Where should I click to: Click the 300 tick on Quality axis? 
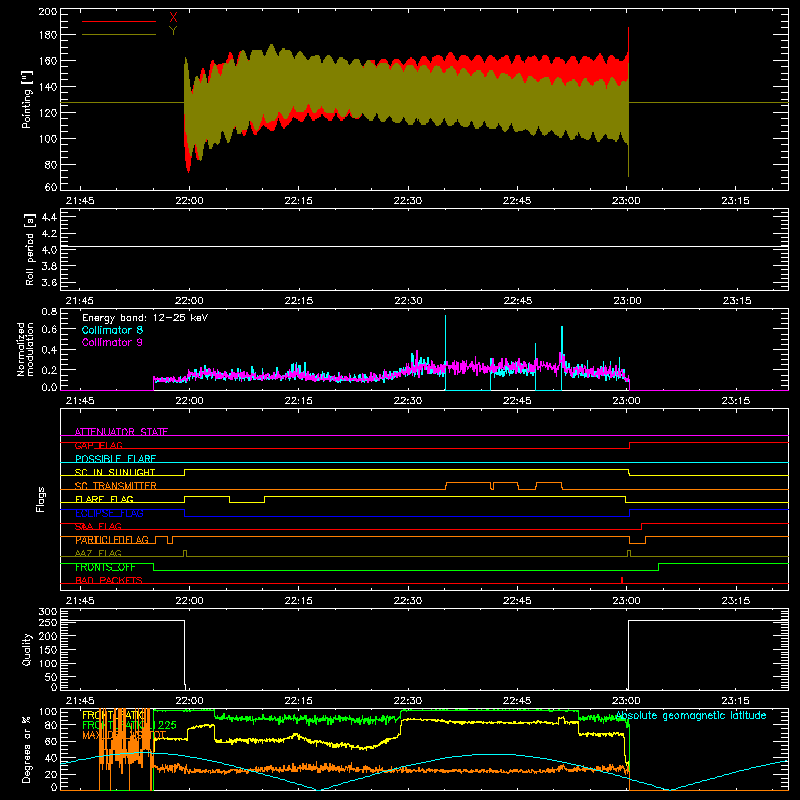[47, 612]
